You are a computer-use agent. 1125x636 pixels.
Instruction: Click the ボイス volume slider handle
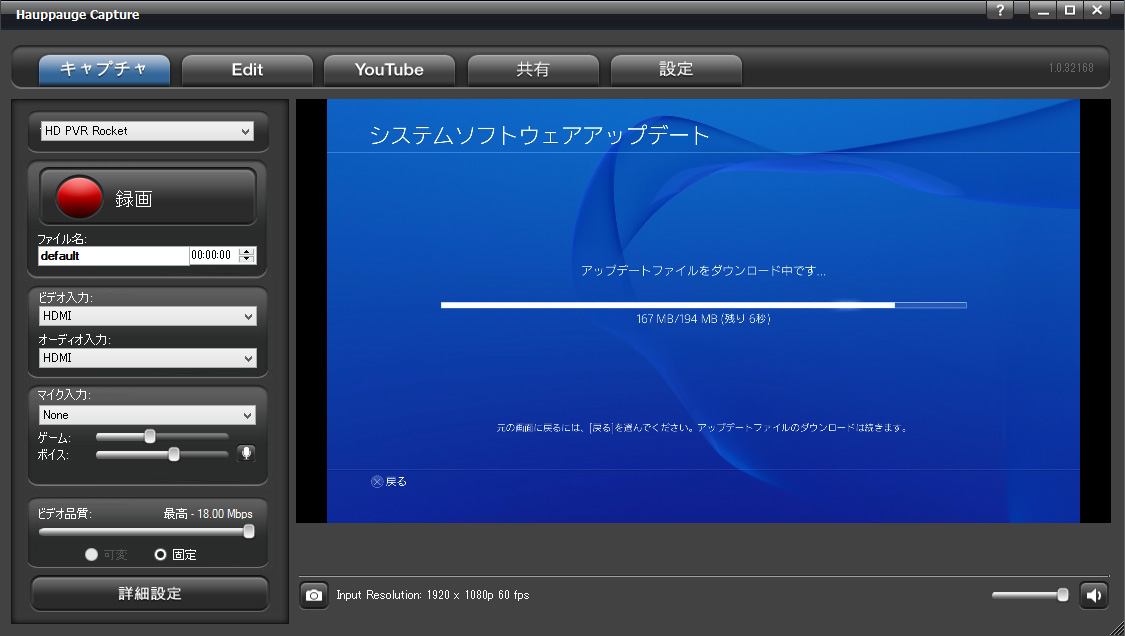174,454
